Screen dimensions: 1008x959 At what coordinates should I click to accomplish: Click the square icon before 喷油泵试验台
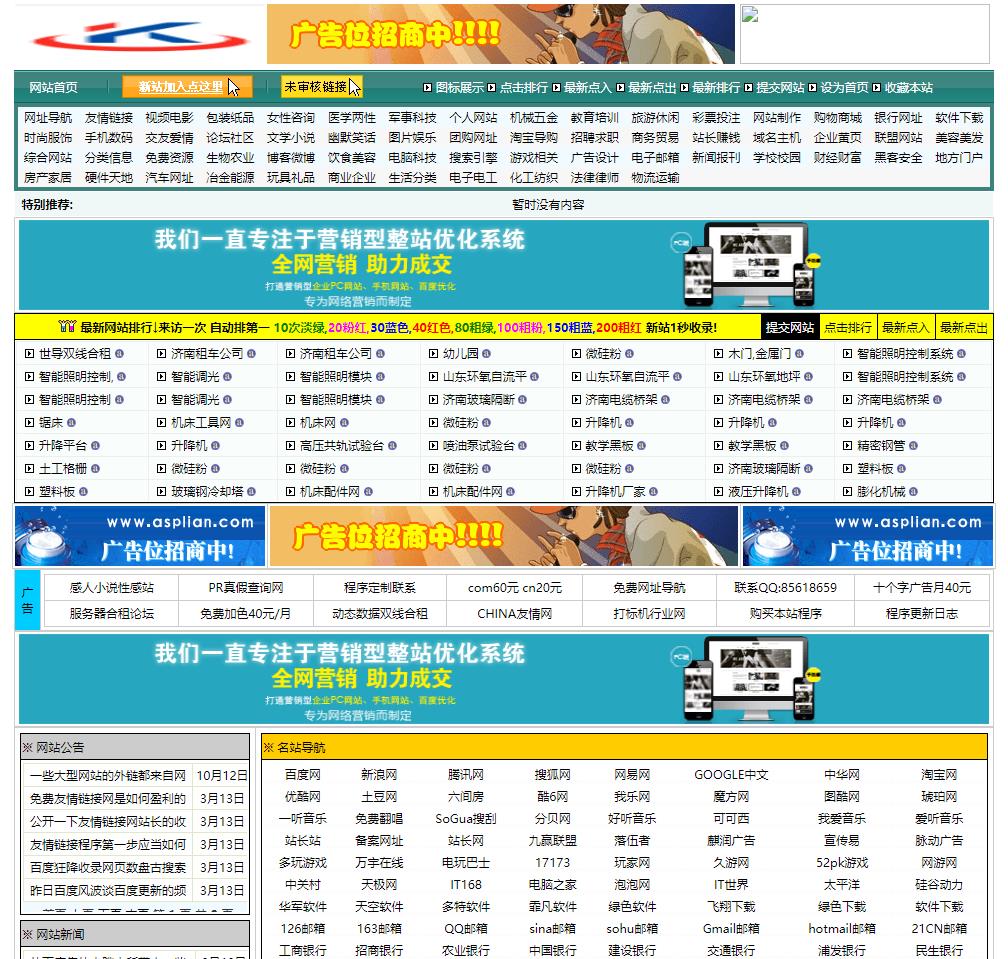[x=433, y=445]
